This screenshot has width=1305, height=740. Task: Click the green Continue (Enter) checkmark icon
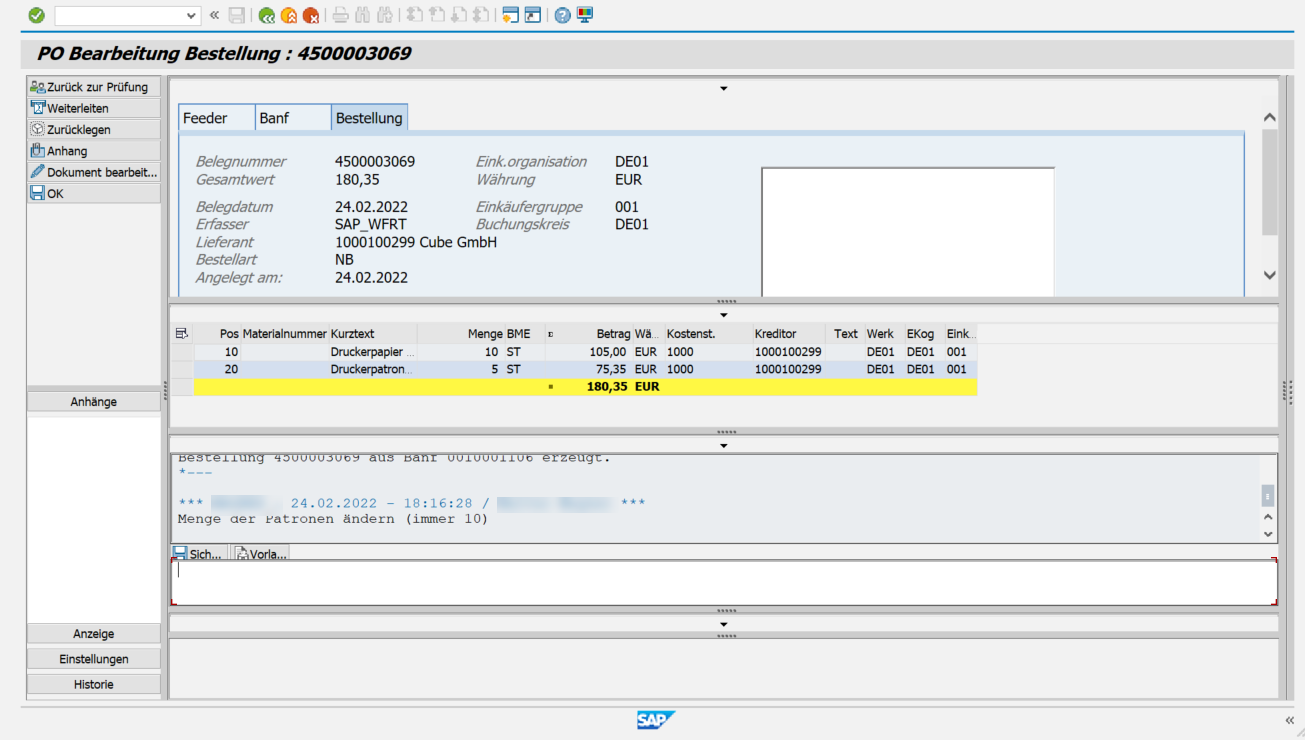pos(37,15)
